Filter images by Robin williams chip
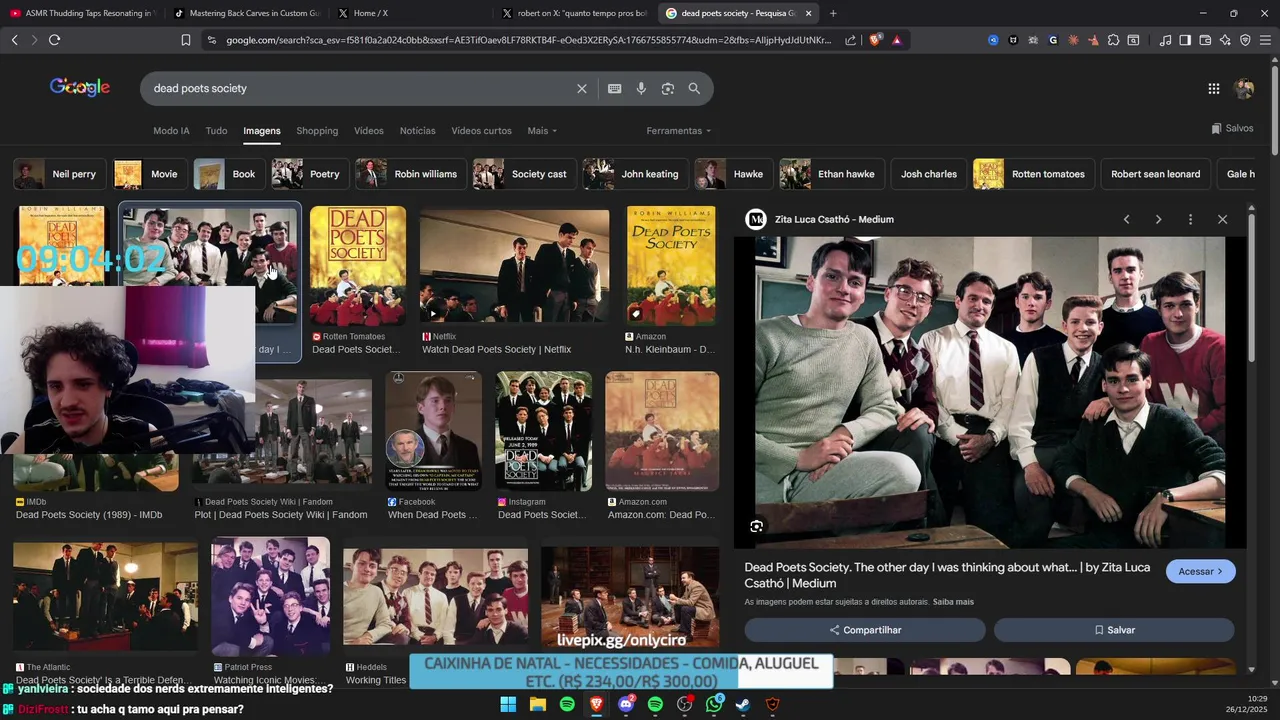1280x720 pixels. click(411, 174)
